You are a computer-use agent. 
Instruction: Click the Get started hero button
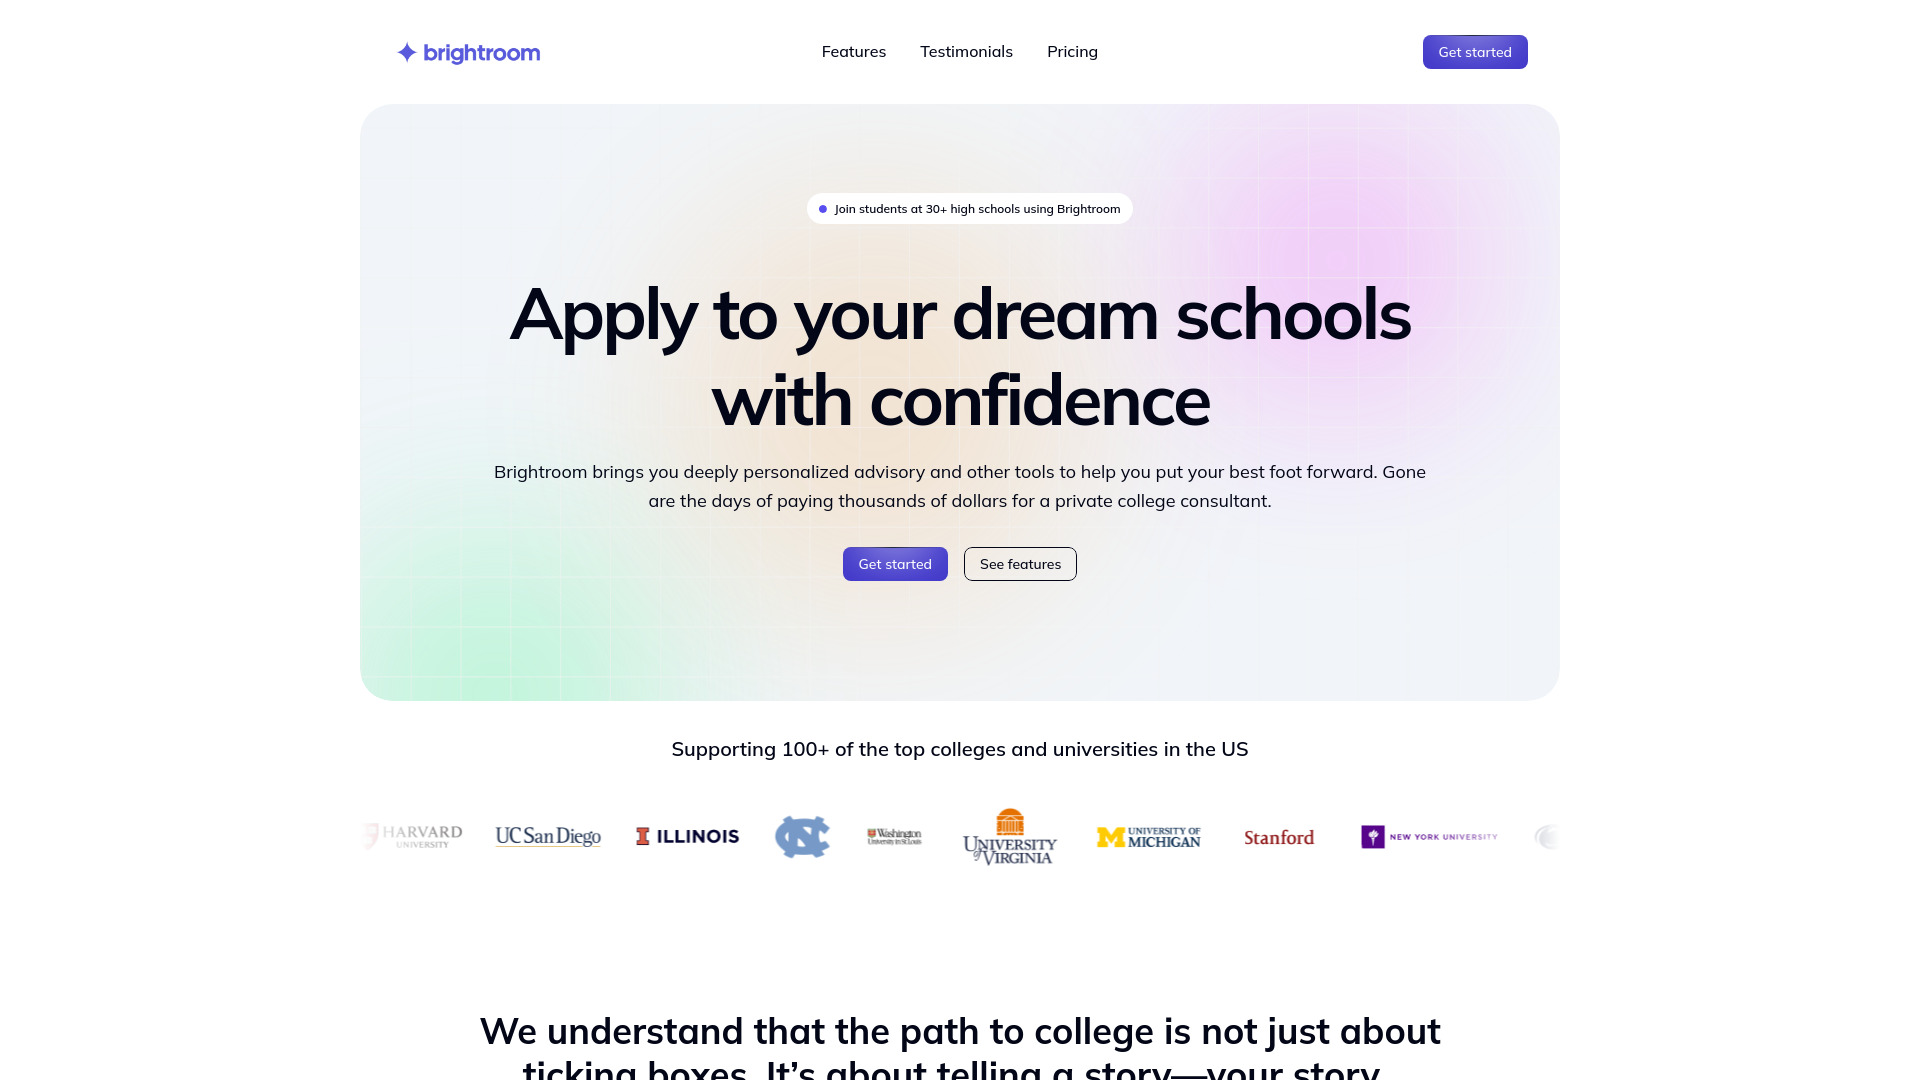click(x=894, y=563)
